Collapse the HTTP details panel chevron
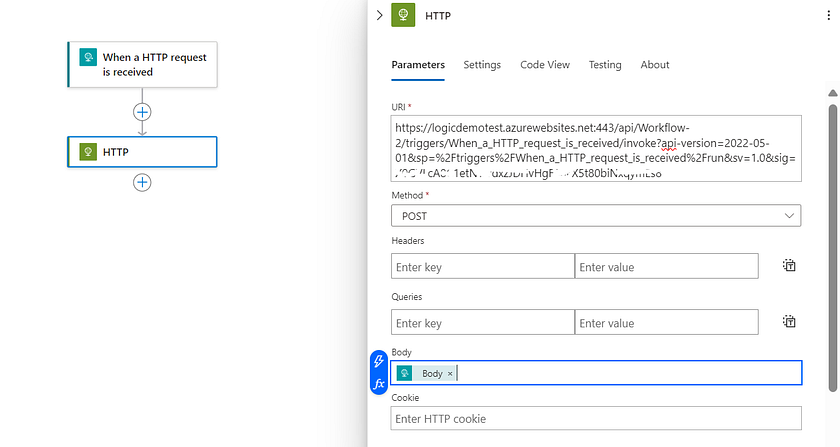Image resolution: width=840 pixels, height=447 pixels. (379, 15)
